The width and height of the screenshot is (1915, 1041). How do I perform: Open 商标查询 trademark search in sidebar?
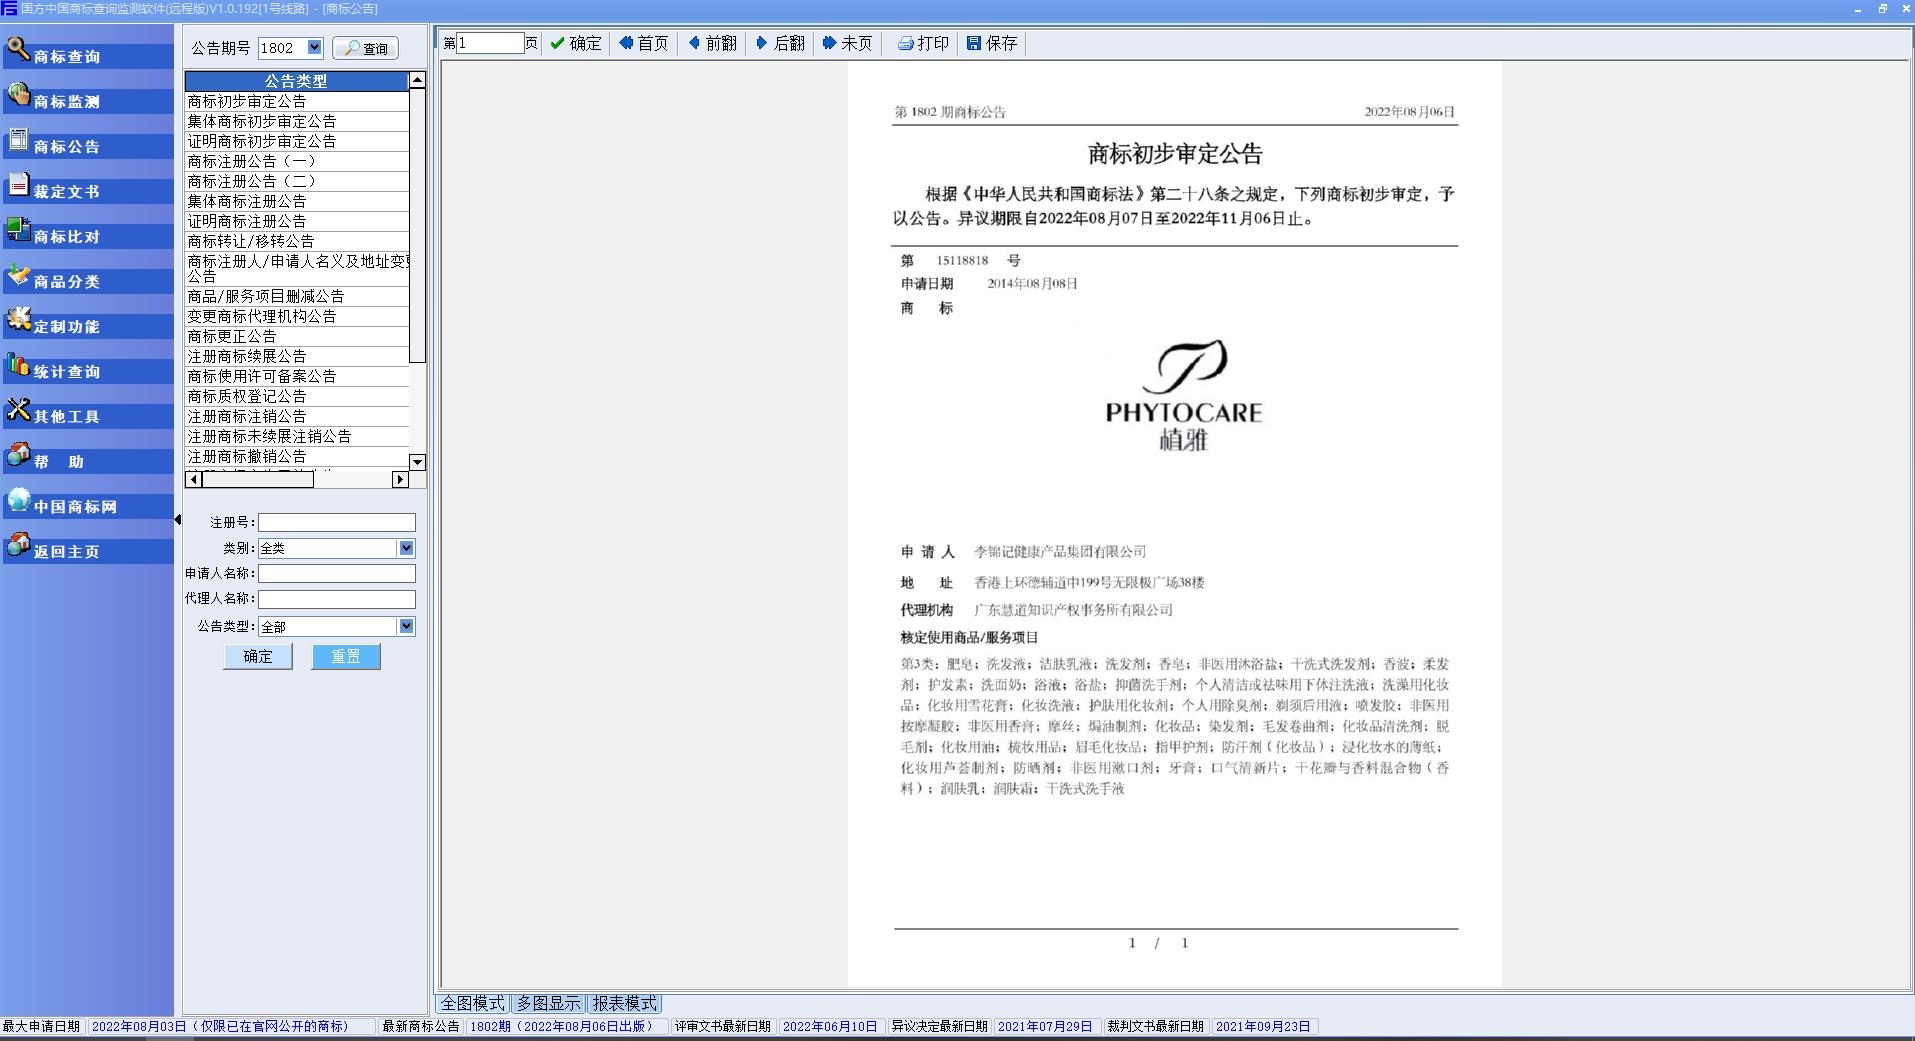click(x=88, y=53)
